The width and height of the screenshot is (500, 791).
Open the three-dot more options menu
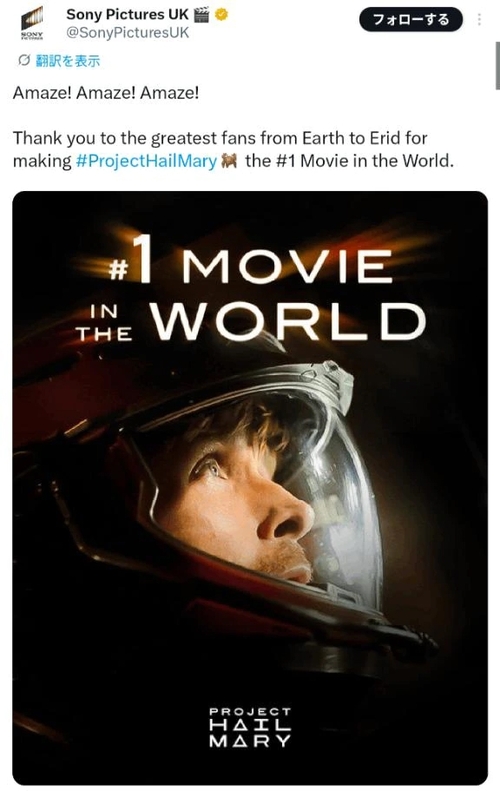[479, 20]
